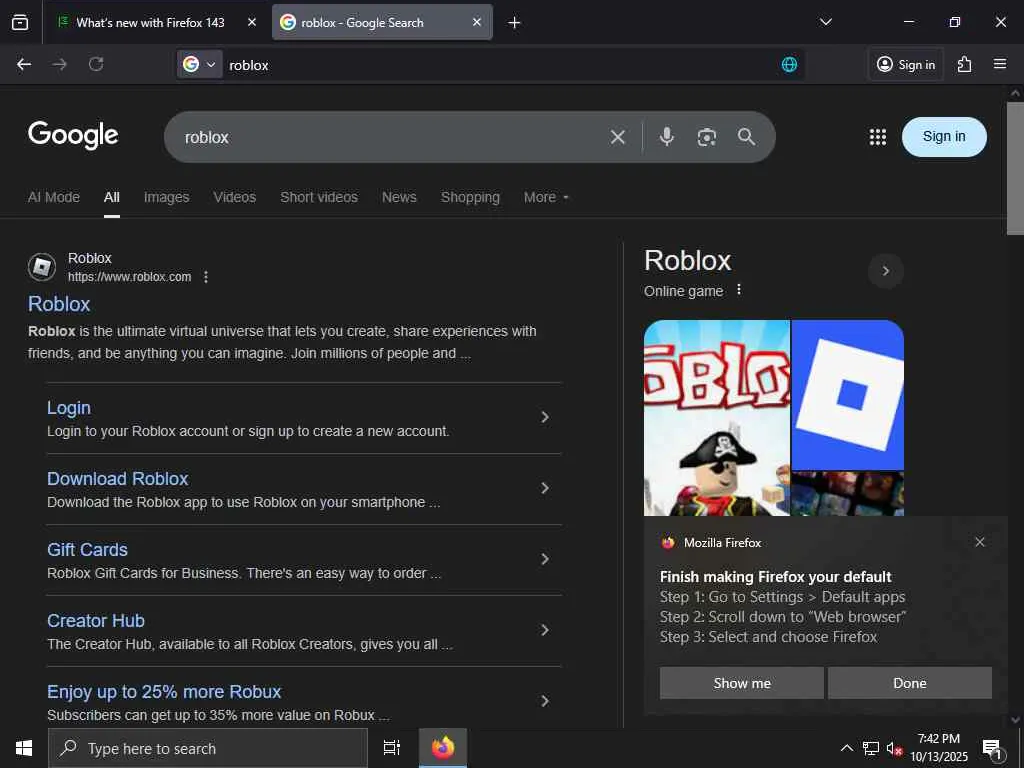Go back to previous page
The width and height of the screenshot is (1024, 768).
coord(24,64)
